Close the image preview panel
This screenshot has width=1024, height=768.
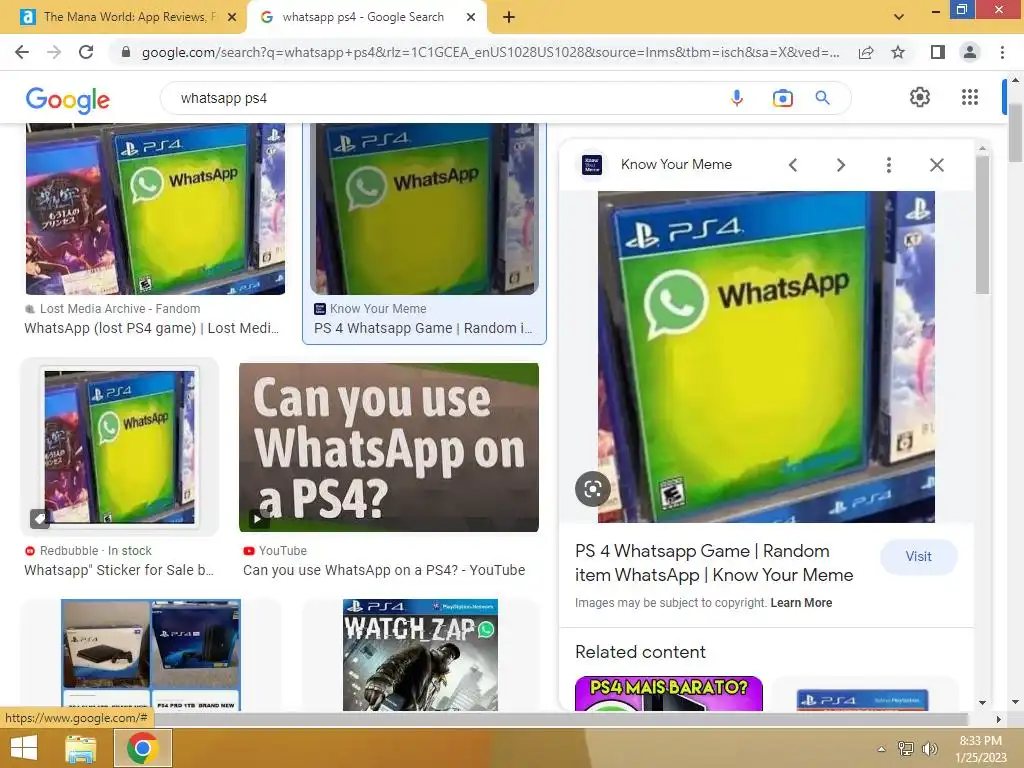(x=936, y=165)
